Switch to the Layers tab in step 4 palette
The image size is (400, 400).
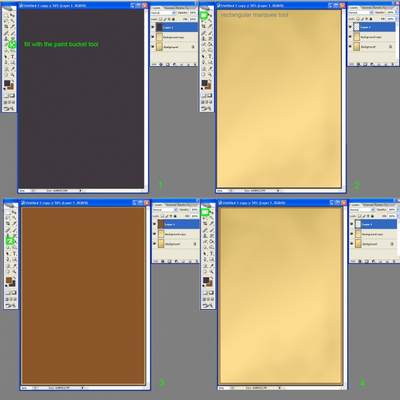tap(355, 205)
